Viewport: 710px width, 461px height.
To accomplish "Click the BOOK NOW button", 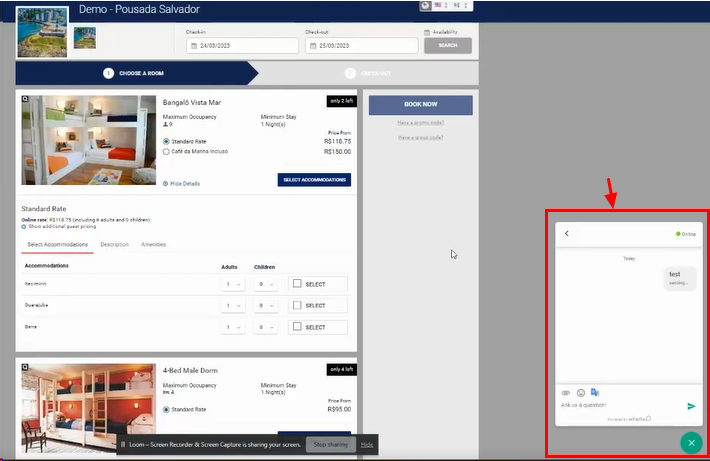I will coord(420,104).
